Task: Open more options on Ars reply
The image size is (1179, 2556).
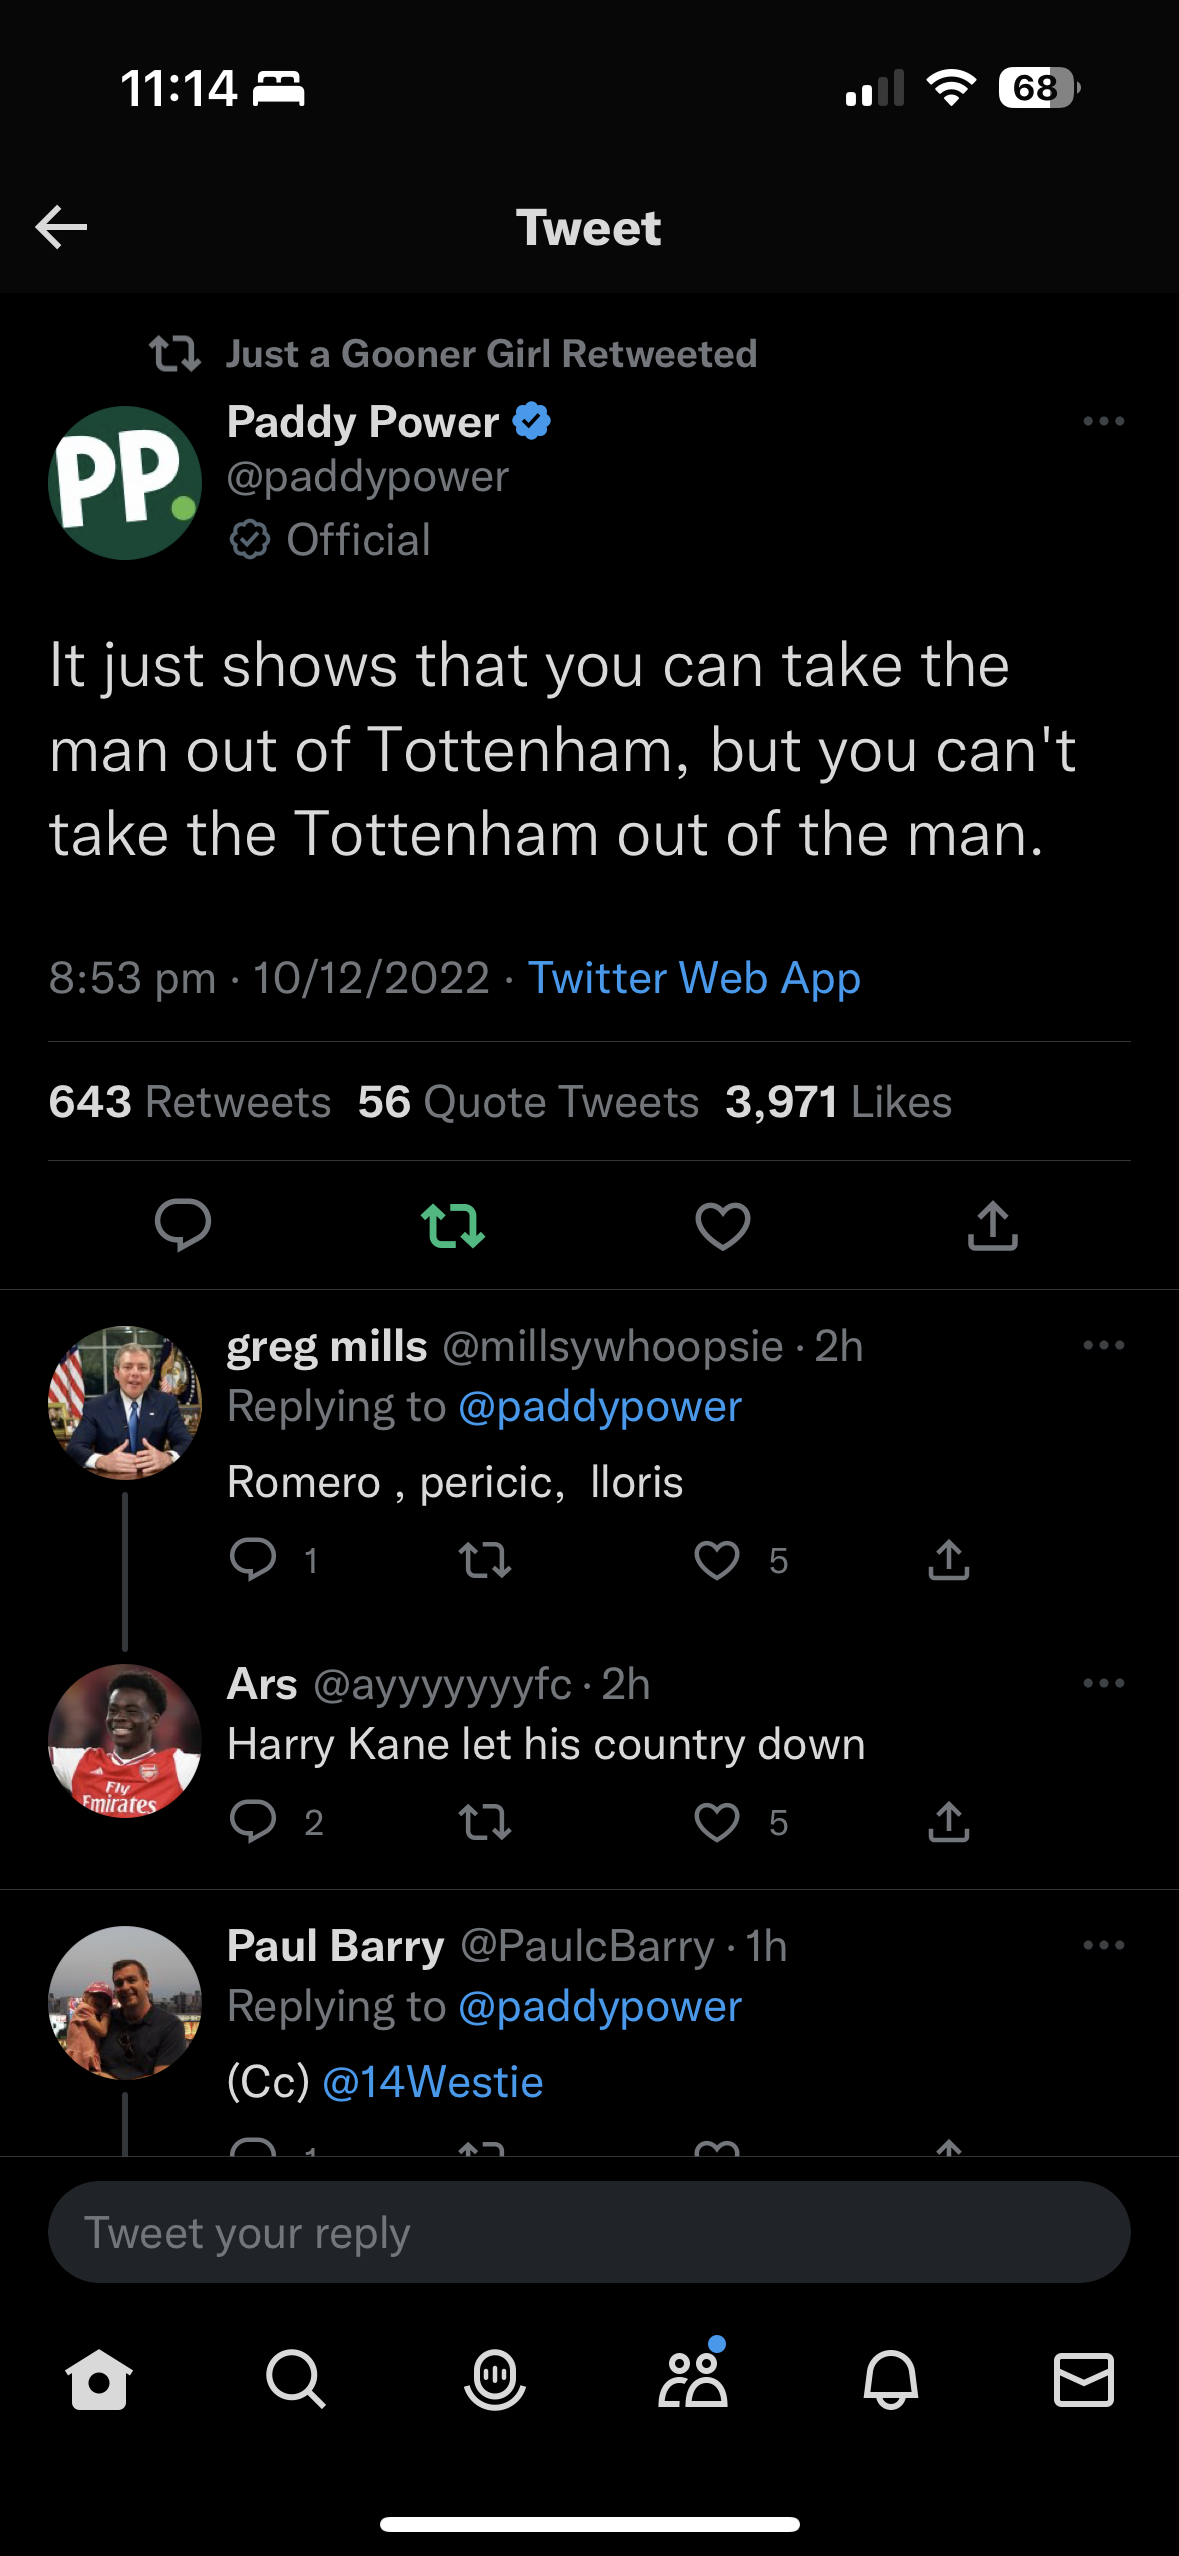Action: pyautogui.click(x=1103, y=1684)
